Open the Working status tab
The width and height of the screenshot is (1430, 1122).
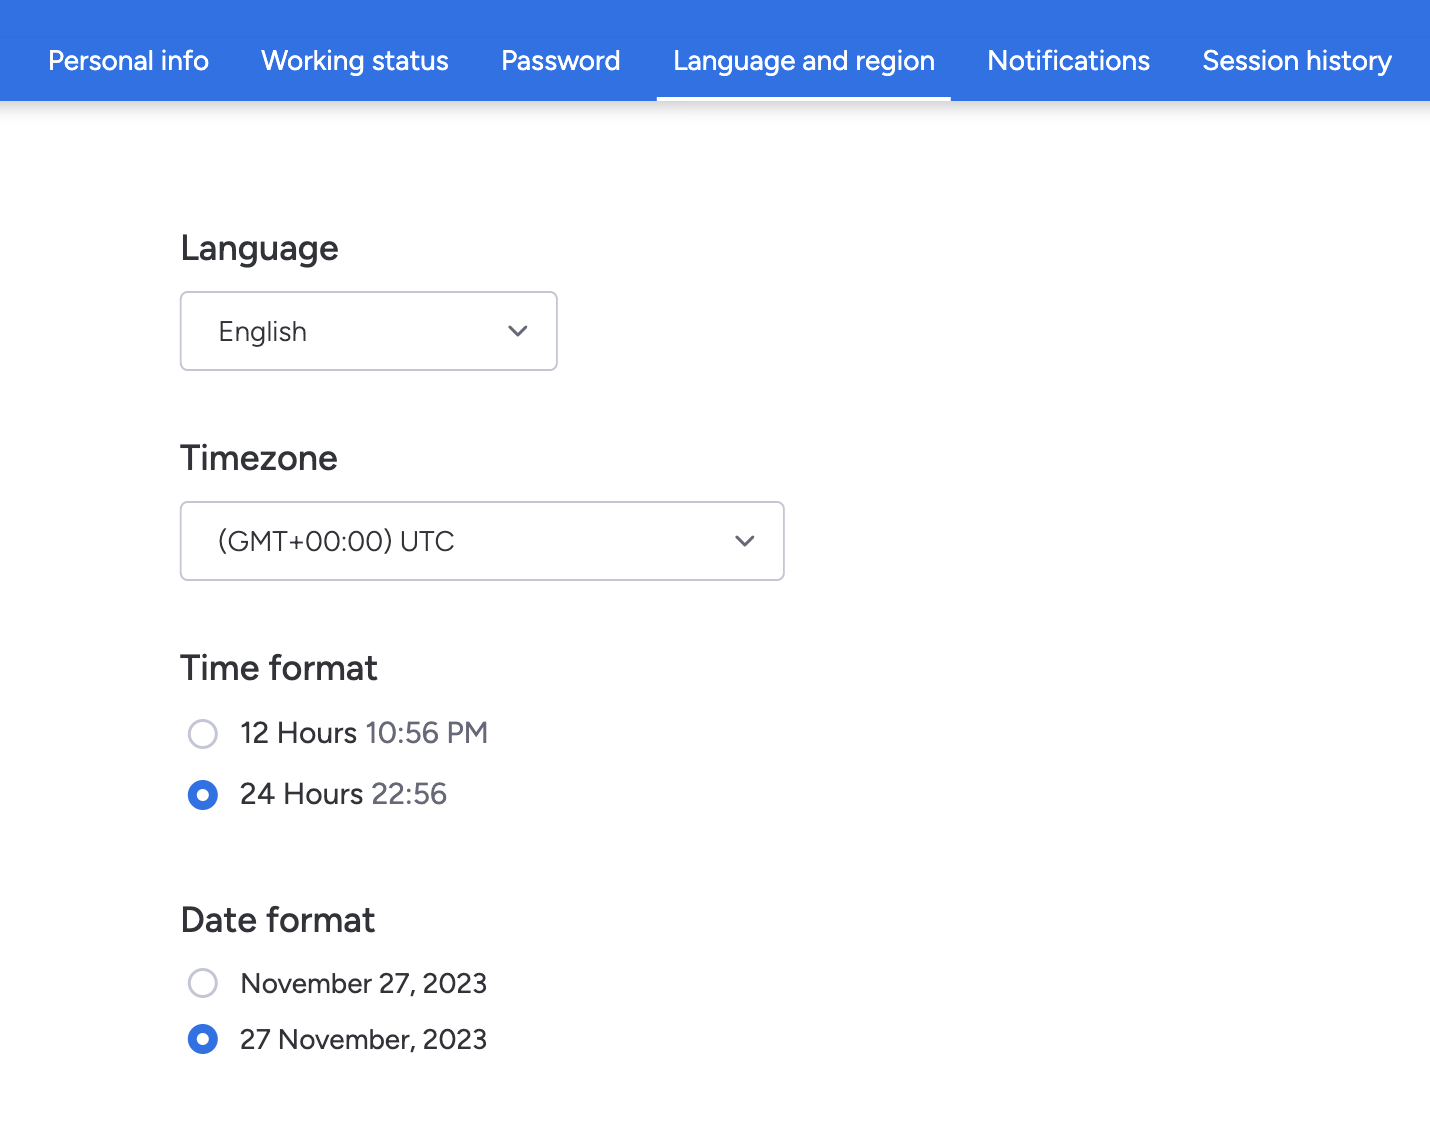coord(354,60)
